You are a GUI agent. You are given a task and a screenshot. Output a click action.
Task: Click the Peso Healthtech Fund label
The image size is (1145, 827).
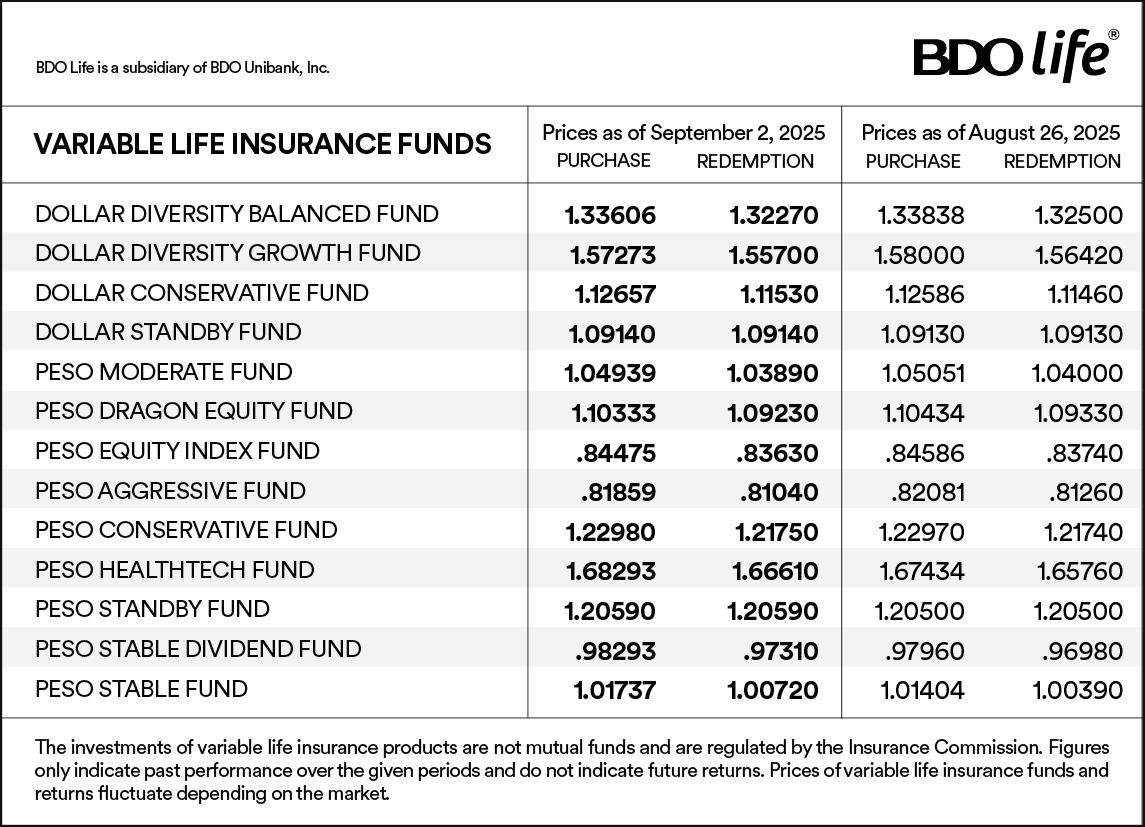(175, 570)
